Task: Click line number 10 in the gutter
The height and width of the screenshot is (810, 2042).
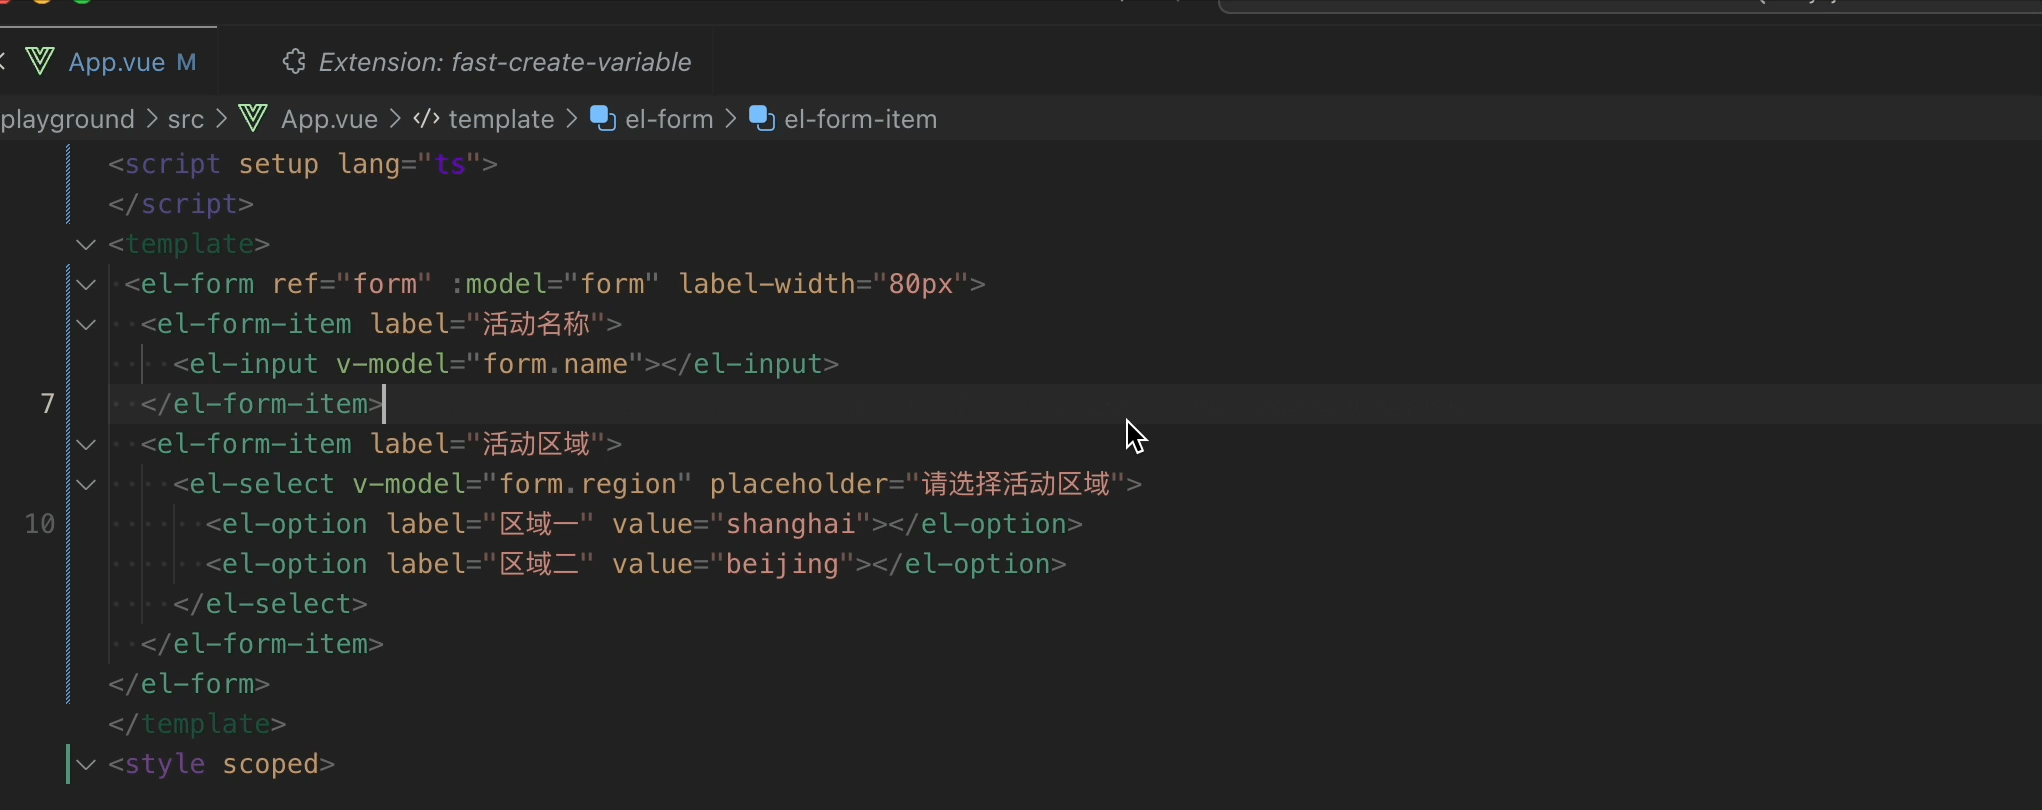Action: click(40, 524)
